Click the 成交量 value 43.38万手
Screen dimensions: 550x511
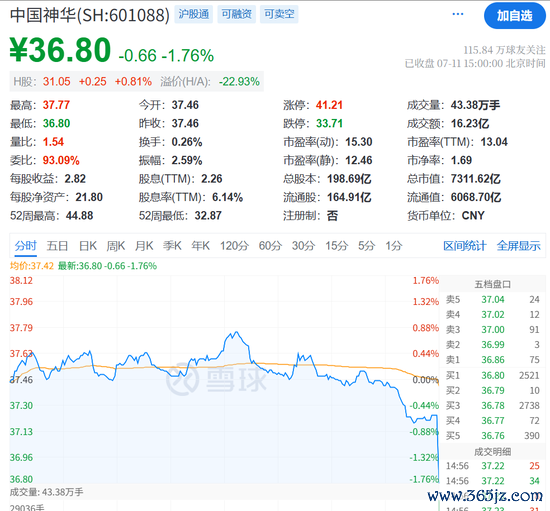click(x=475, y=105)
